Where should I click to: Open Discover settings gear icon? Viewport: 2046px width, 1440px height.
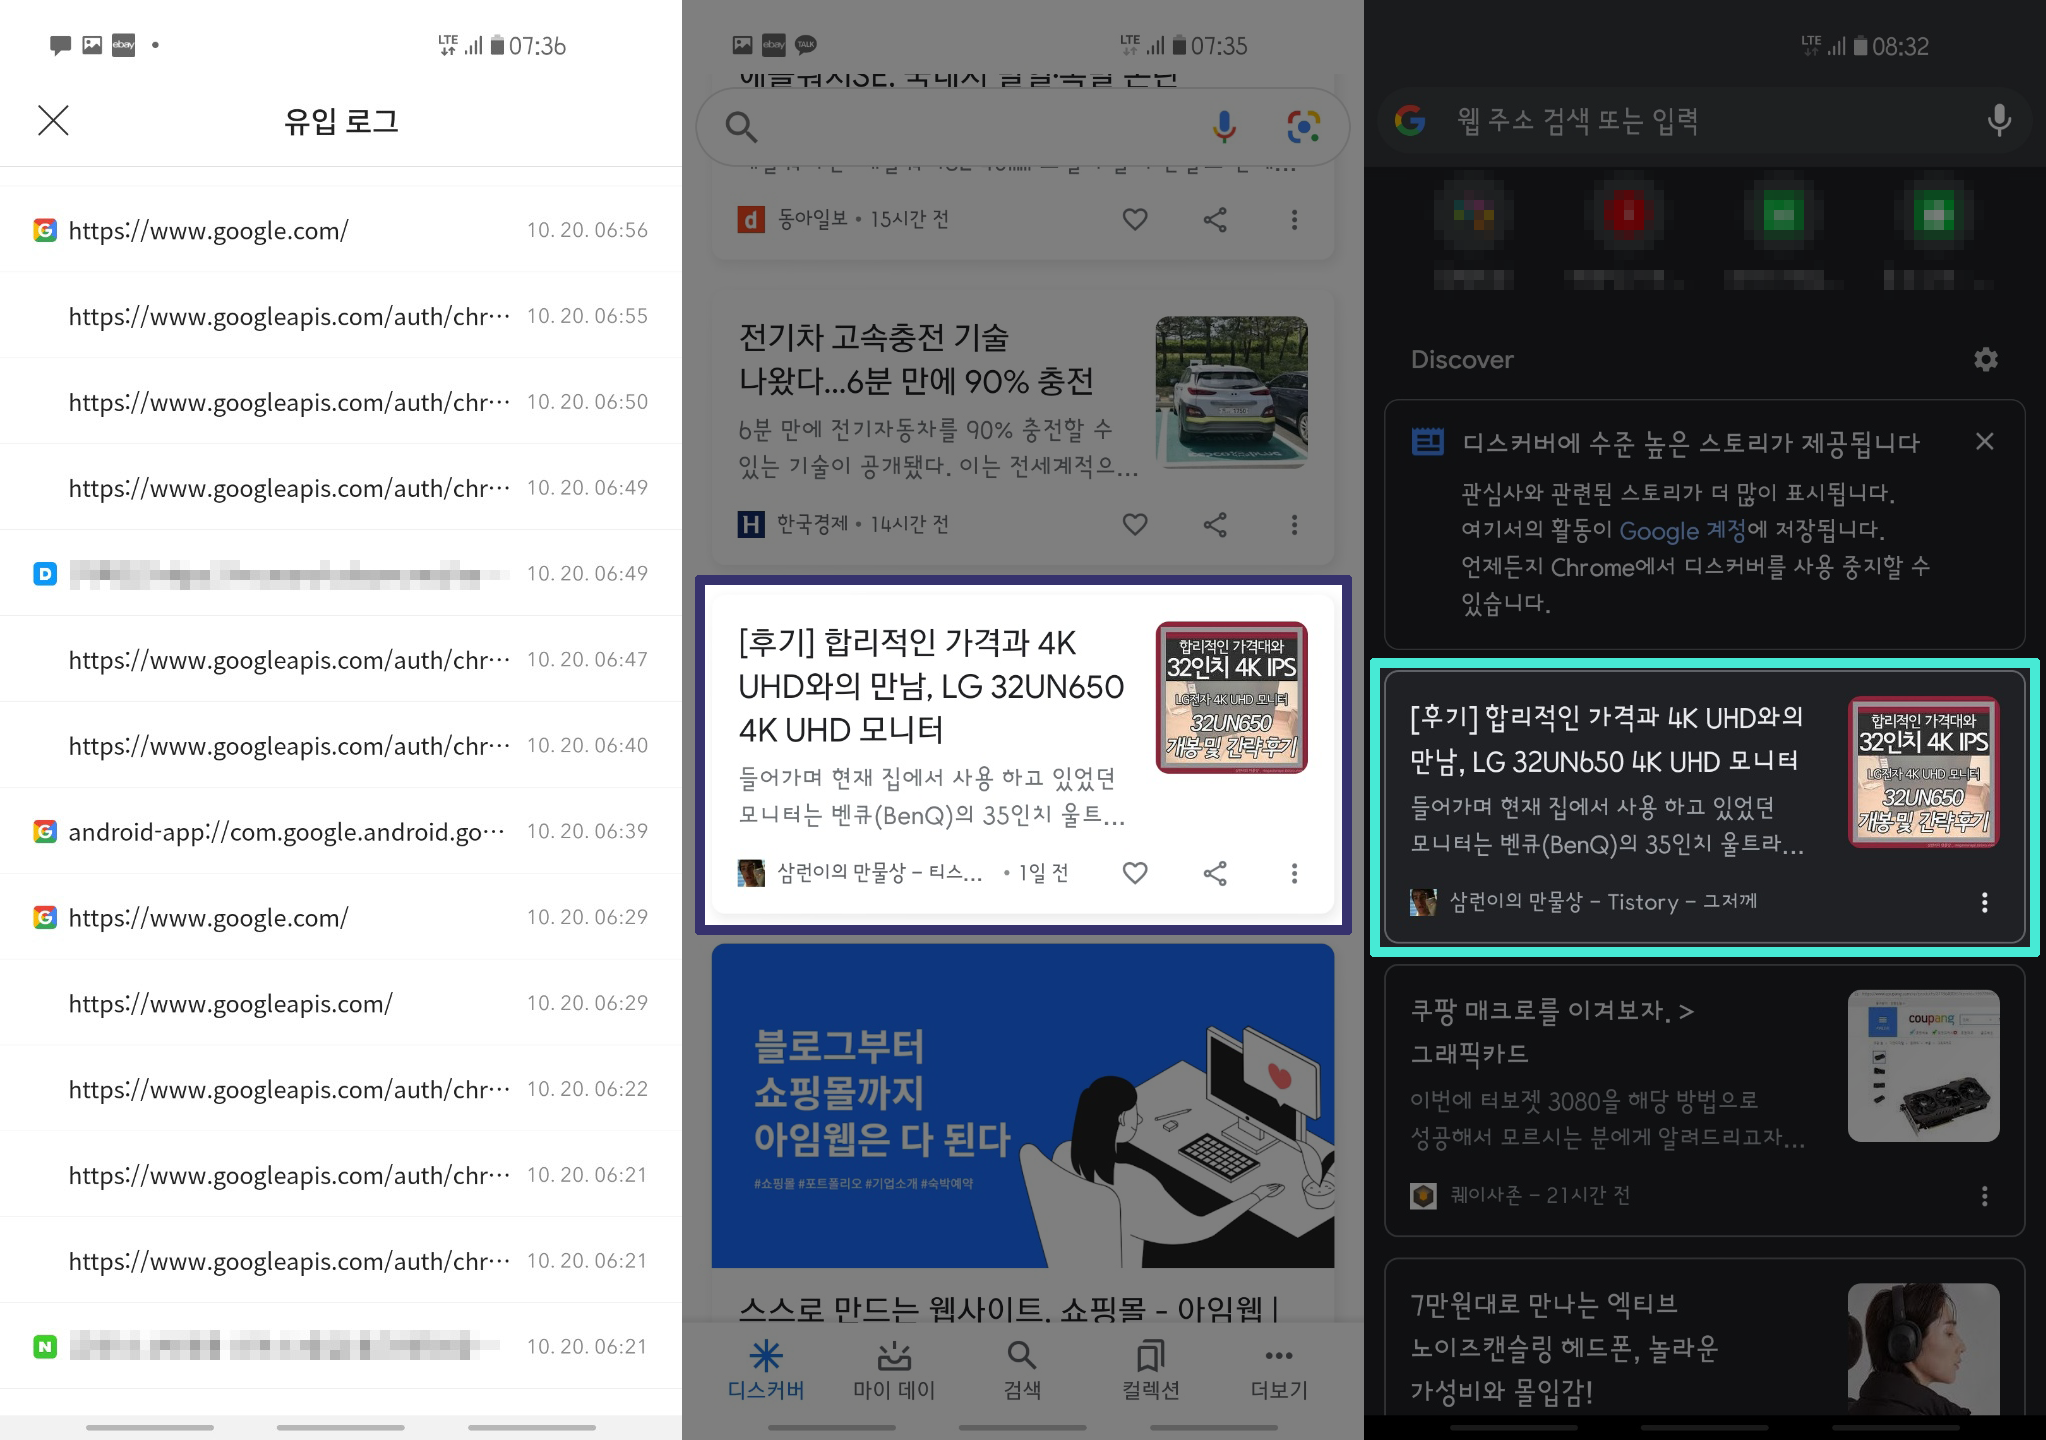click(1985, 360)
